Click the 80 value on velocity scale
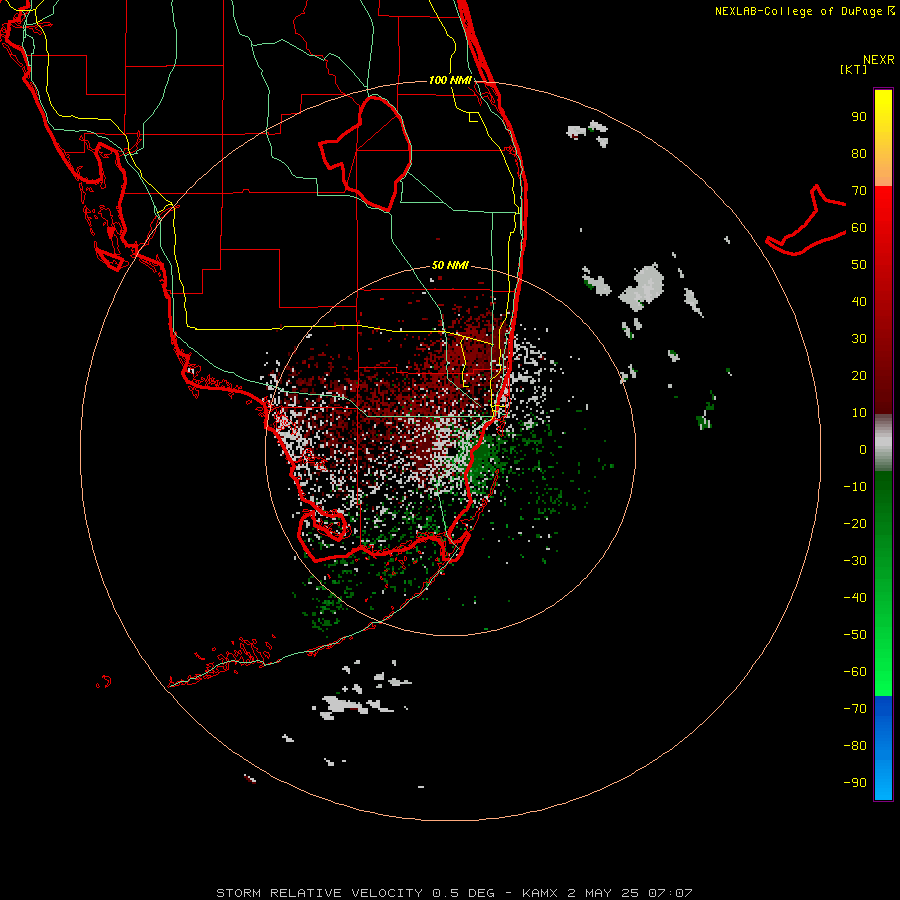Screen dimensions: 900x900 (x=859, y=153)
